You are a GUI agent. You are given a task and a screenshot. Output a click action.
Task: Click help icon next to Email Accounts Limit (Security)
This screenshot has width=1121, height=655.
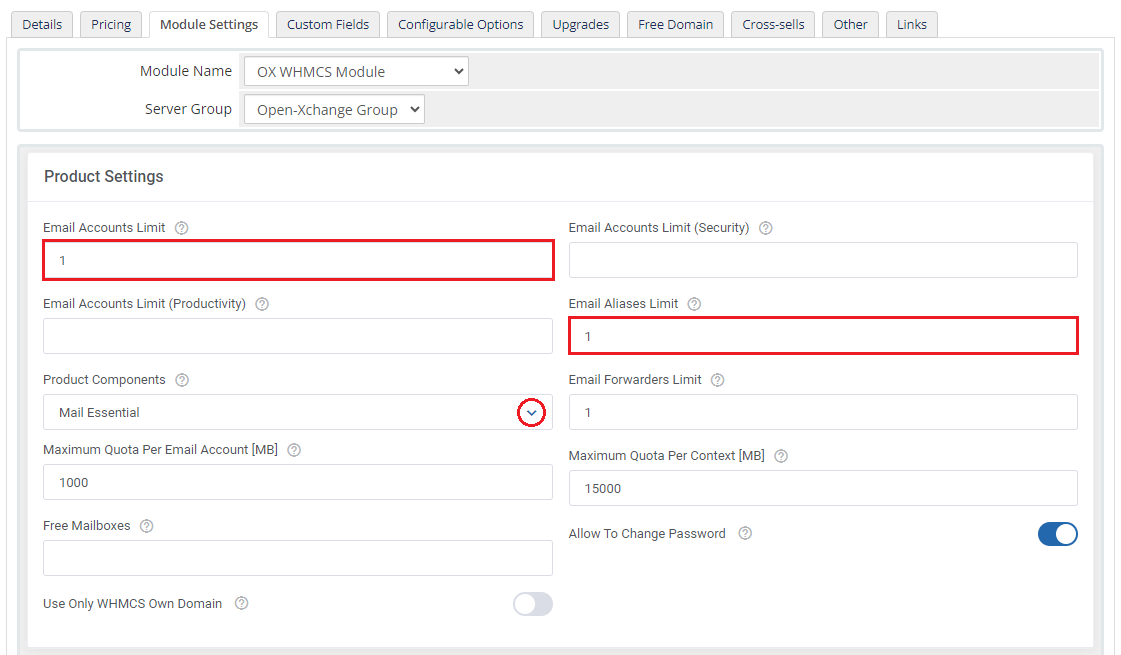(x=765, y=228)
